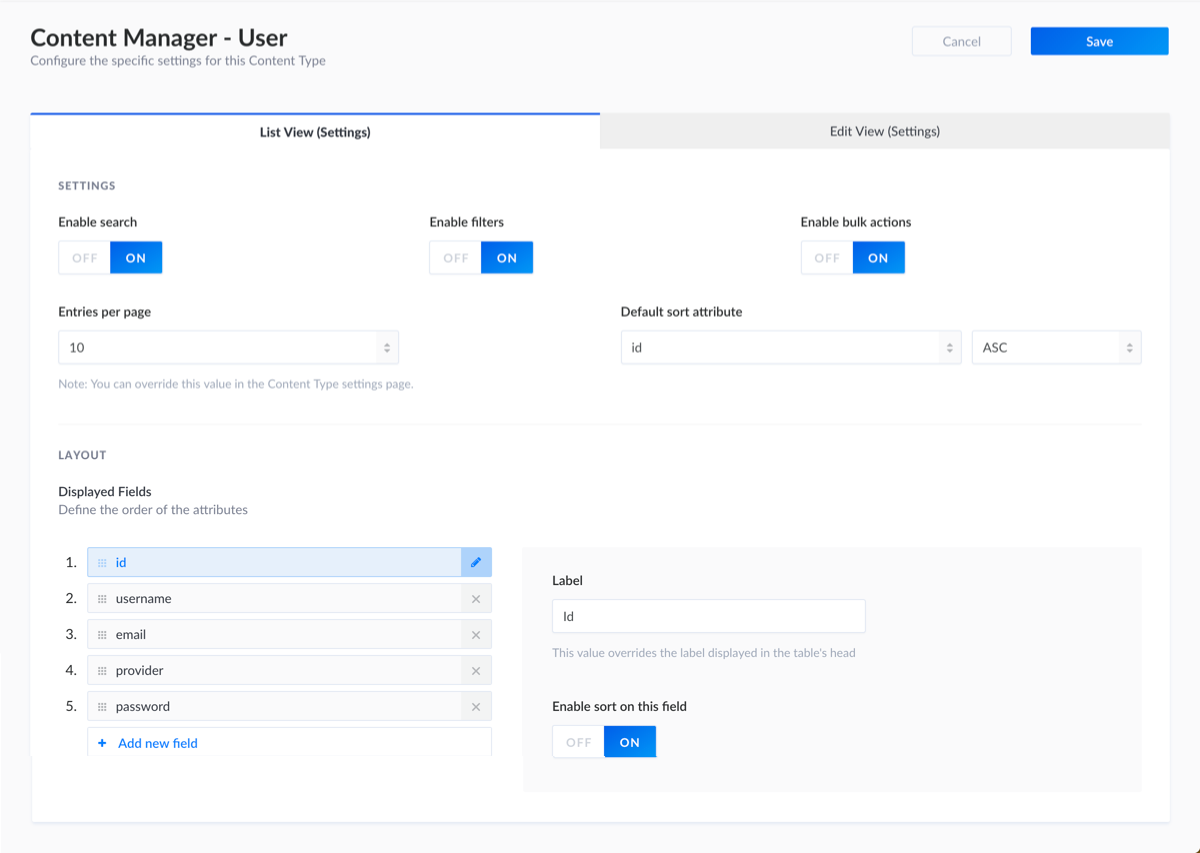Screen dimensions: 1200x853
Task: Disable sort on the Id field
Action: 578,741
